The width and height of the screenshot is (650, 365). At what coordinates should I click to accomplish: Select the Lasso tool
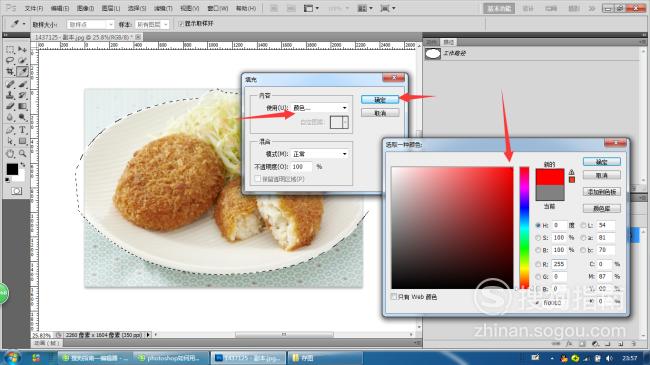10,61
